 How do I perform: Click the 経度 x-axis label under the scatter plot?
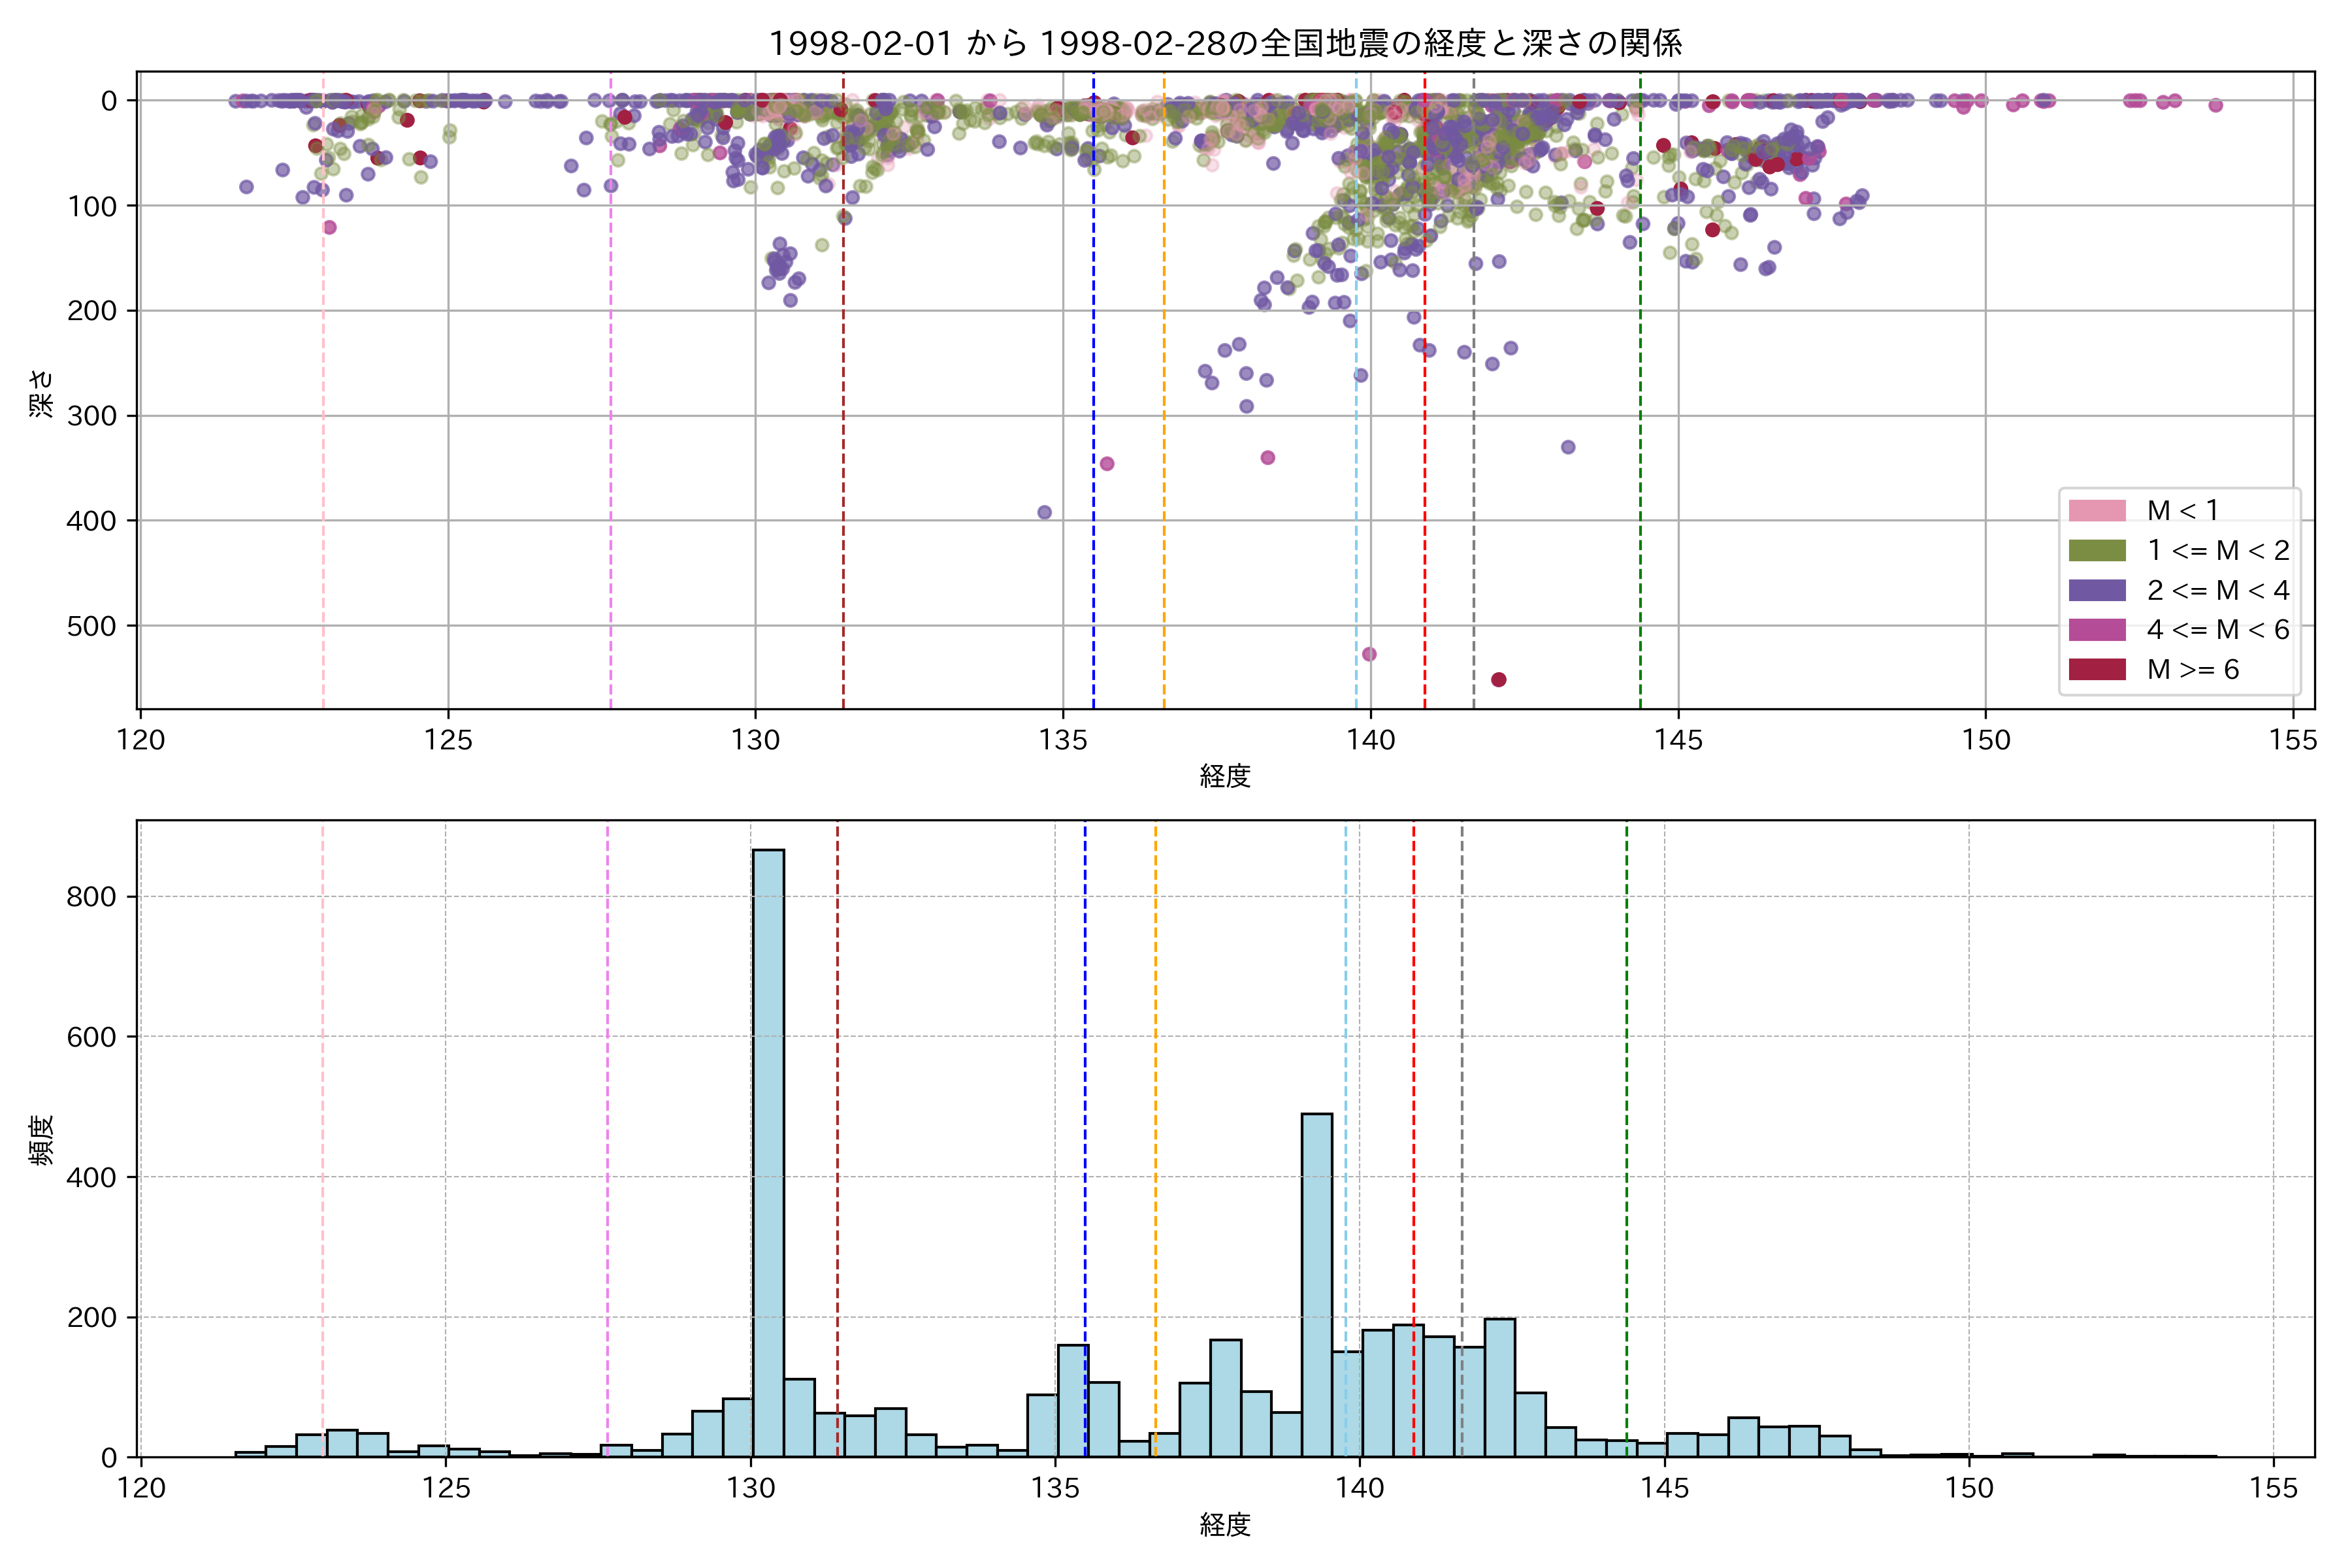click(1225, 776)
